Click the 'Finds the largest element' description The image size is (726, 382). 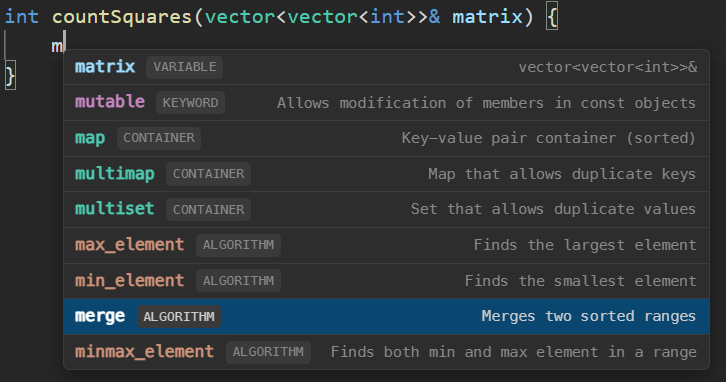(585, 245)
